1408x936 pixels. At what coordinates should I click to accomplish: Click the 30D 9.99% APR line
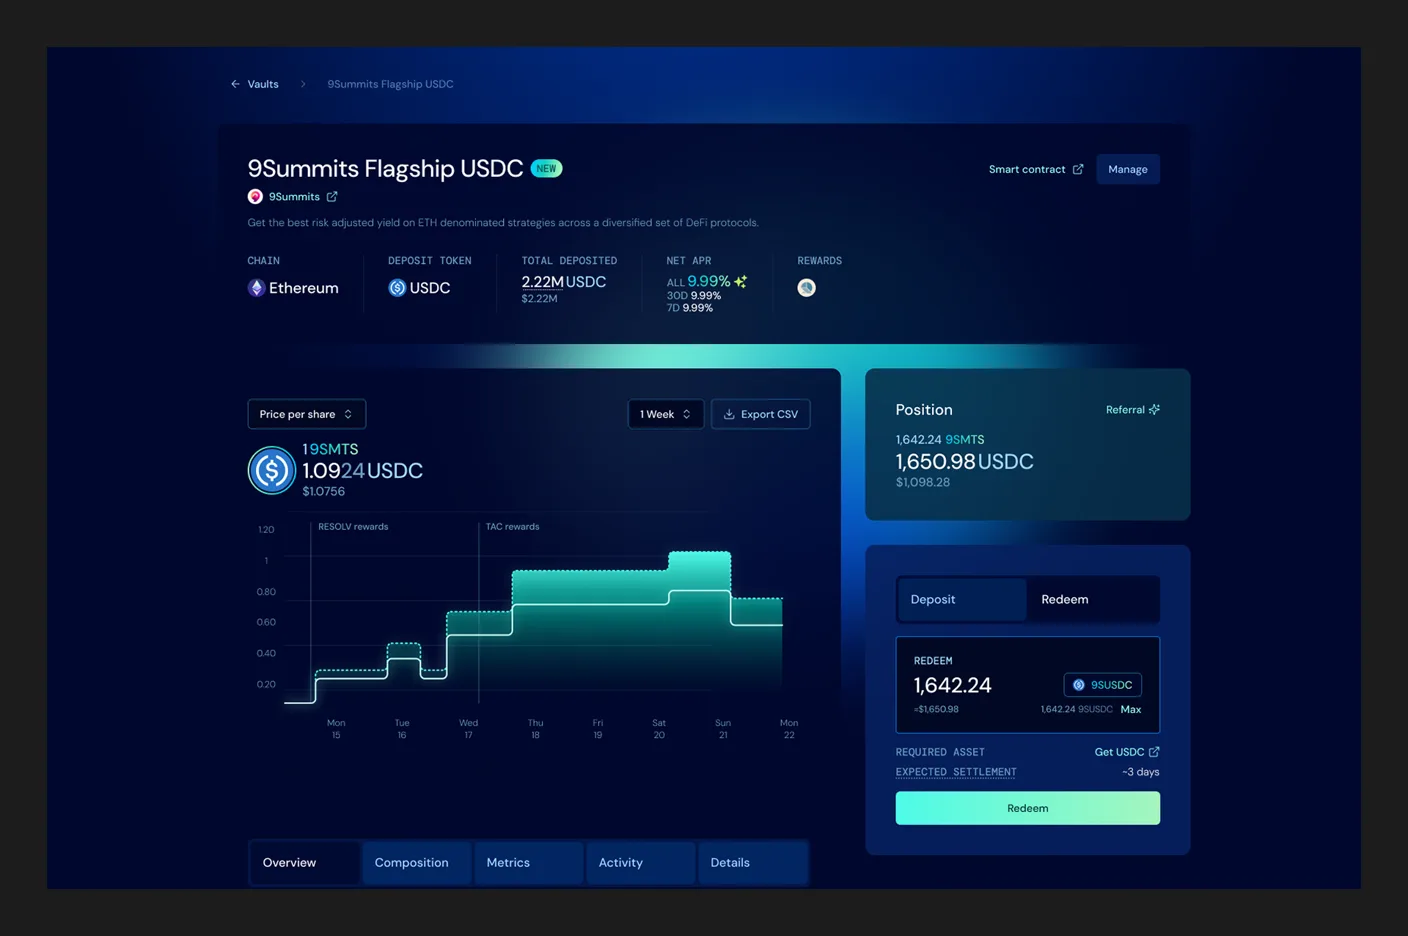[x=694, y=296]
